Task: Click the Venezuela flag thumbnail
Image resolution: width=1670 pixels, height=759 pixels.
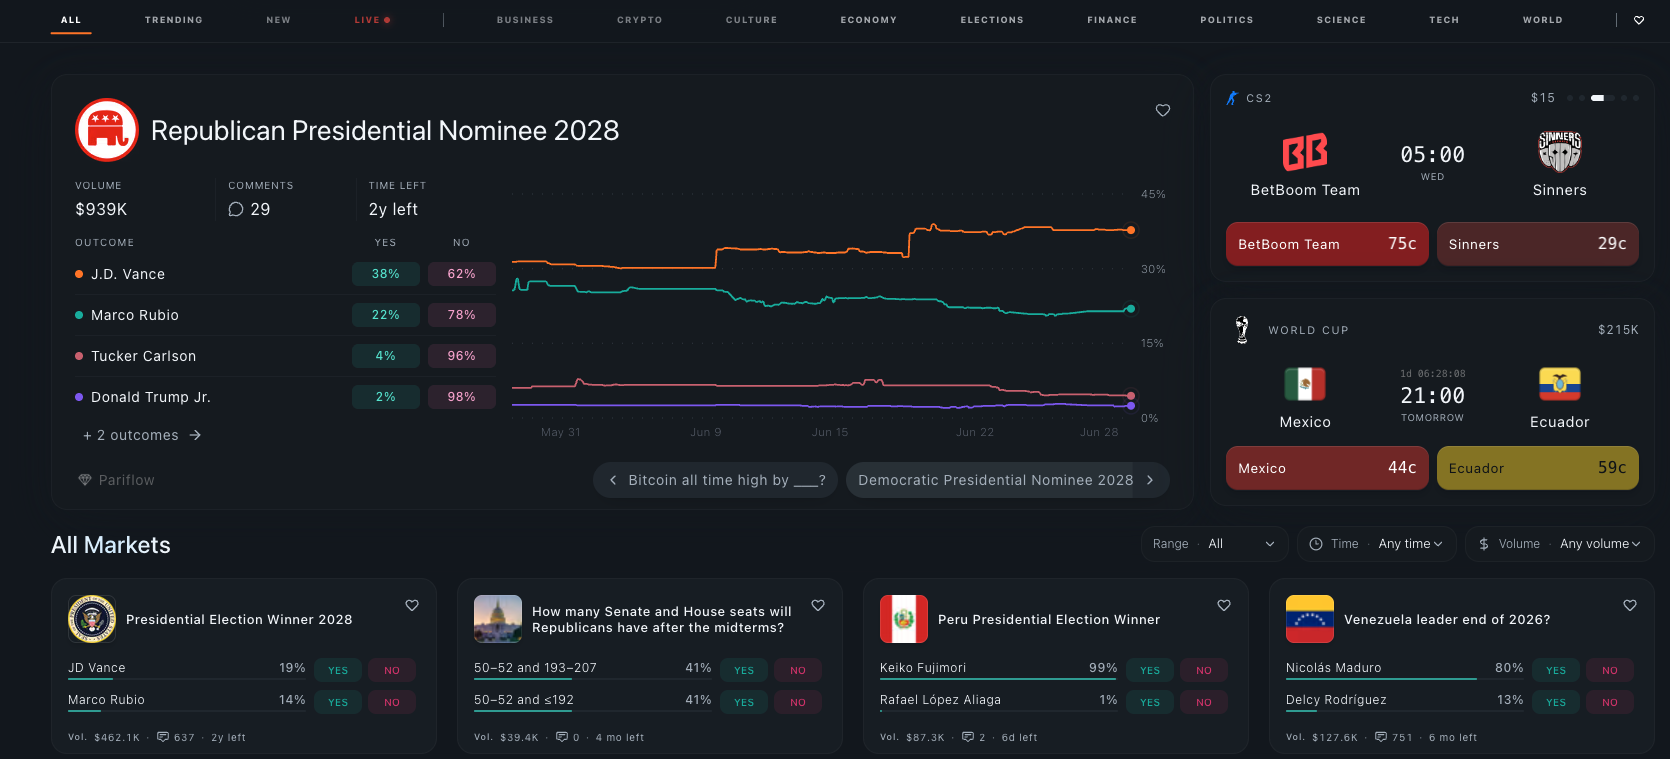Action: pyautogui.click(x=1310, y=619)
